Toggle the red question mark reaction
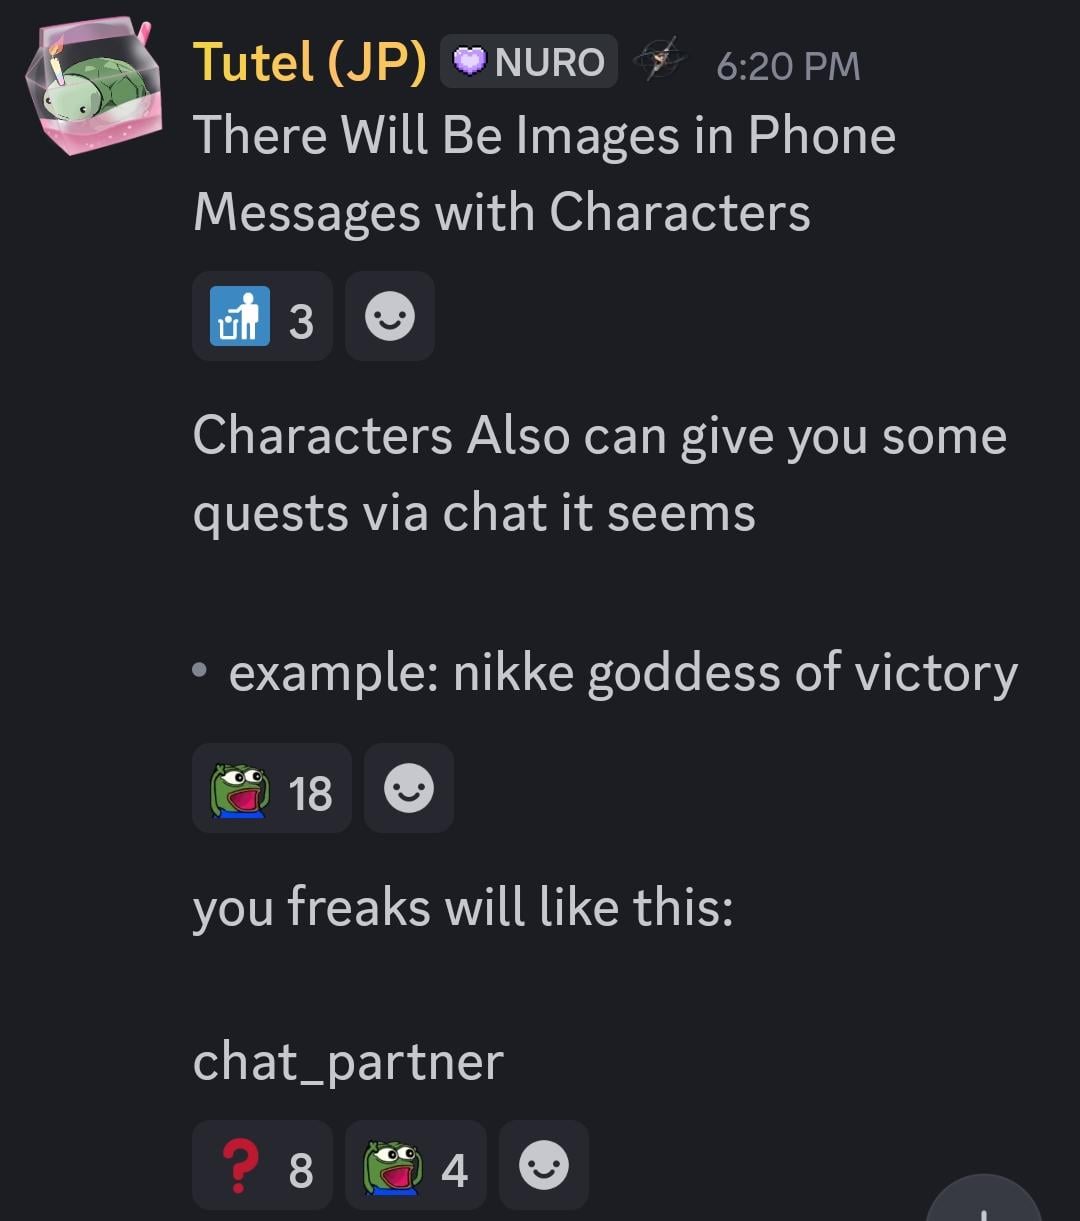The image size is (1080, 1221). tap(262, 1165)
